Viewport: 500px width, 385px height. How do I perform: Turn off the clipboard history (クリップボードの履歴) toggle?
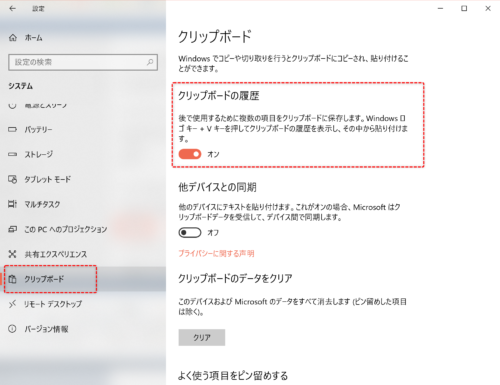pos(190,154)
